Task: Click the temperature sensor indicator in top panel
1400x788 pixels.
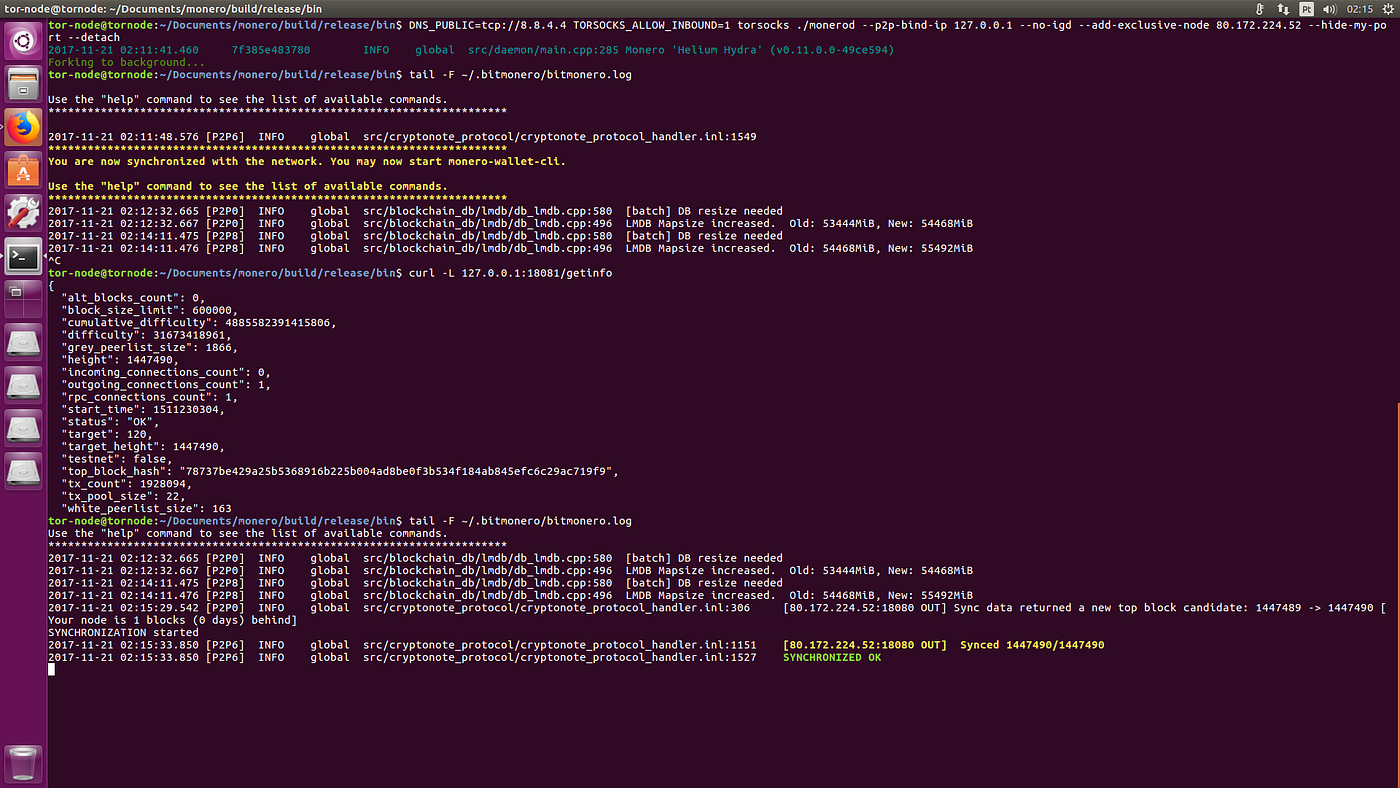Action: (1260, 8)
